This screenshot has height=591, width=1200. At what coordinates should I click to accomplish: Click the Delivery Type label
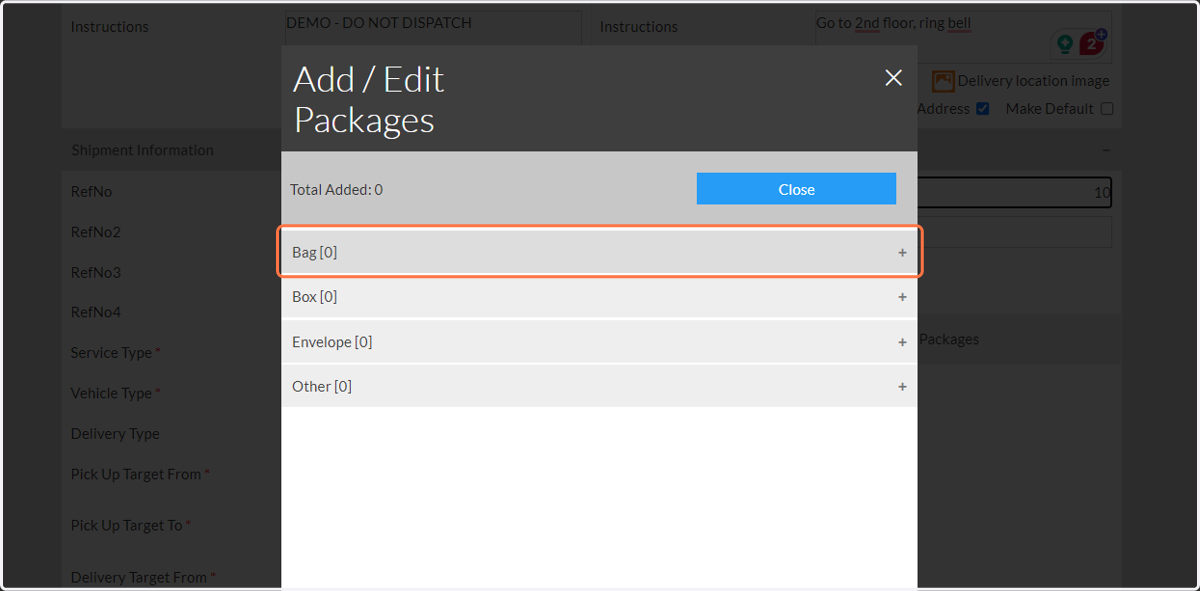pyautogui.click(x=115, y=434)
